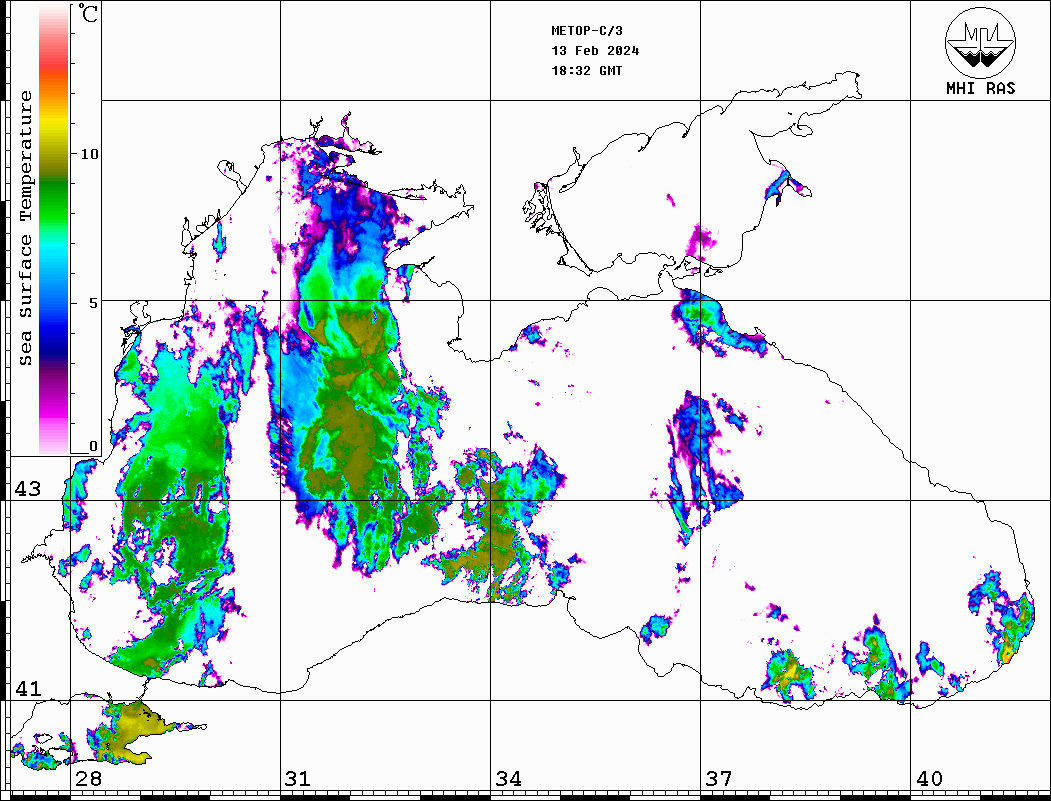Click the 'MHI RAS' caption text
Screen dimensions: 1051x801
(981, 88)
